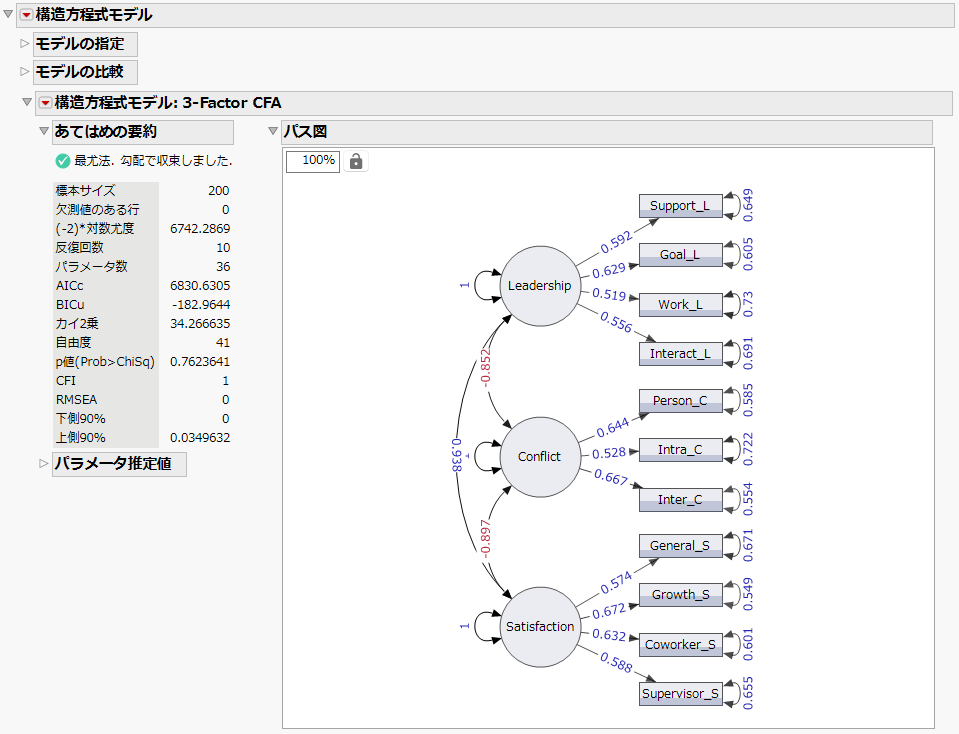Select the General_S variable box
959x734 pixels.
pos(680,546)
